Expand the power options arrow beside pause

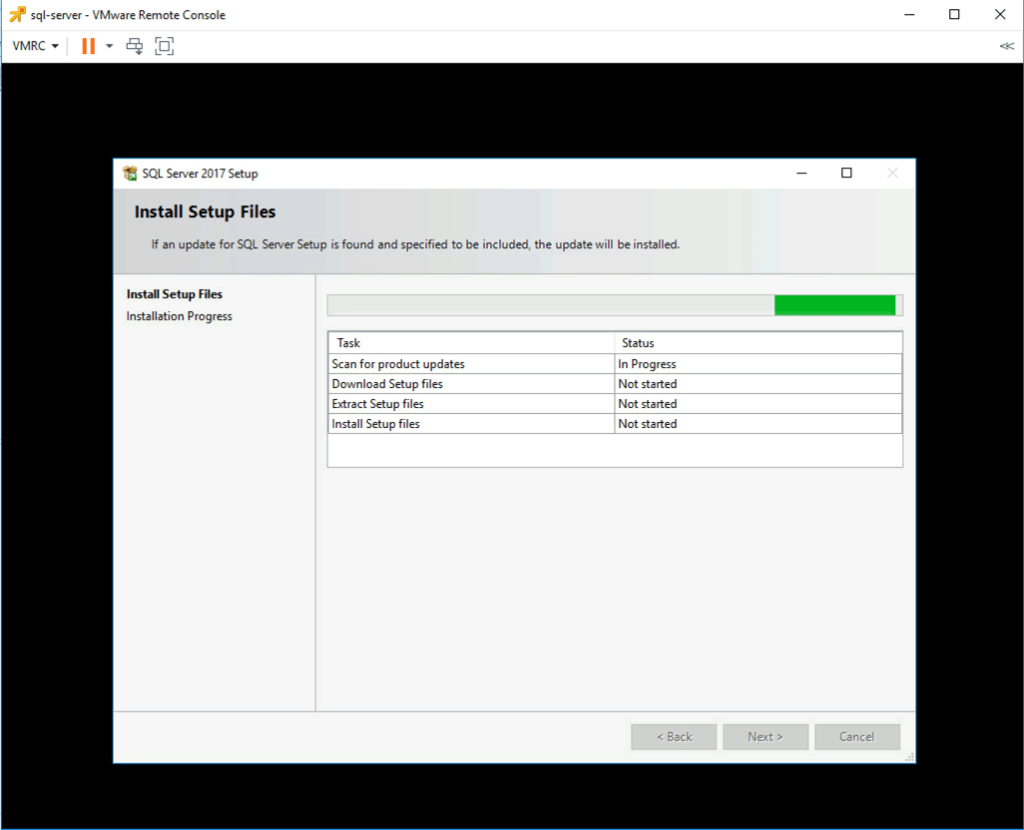point(109,46)
